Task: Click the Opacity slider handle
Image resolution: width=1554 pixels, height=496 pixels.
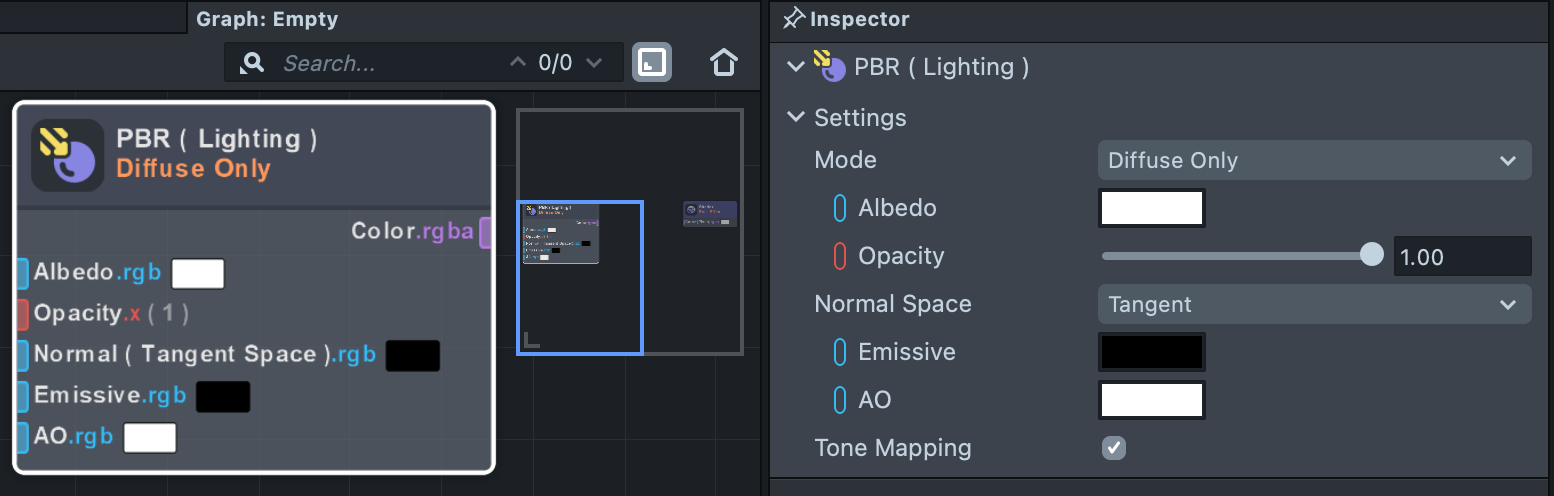Action: tap(1372, 256)
